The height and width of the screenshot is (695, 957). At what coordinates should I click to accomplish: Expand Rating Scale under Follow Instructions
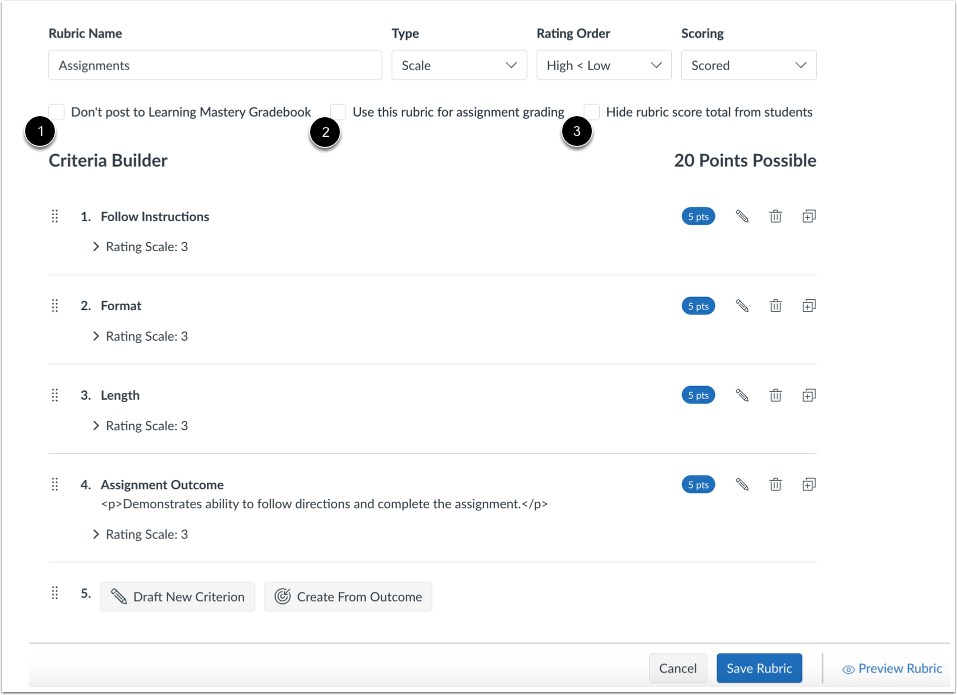(96, 246)
